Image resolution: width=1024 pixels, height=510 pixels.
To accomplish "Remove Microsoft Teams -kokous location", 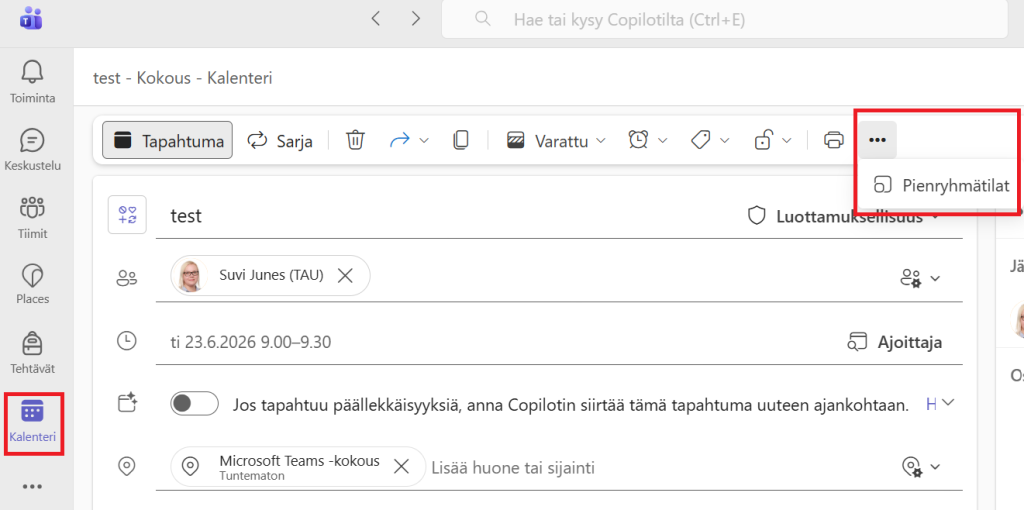I will click(401, 466).
